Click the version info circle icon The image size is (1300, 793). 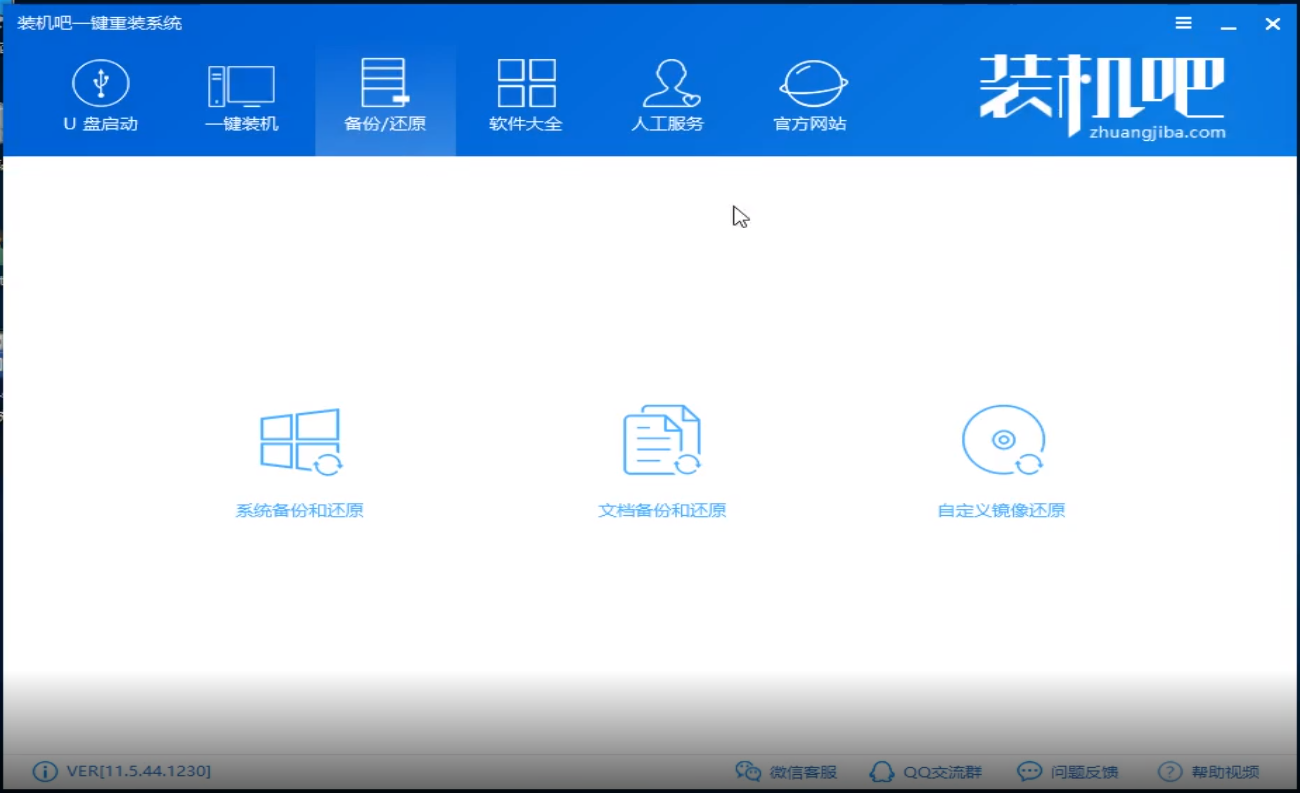click(44, 771)
